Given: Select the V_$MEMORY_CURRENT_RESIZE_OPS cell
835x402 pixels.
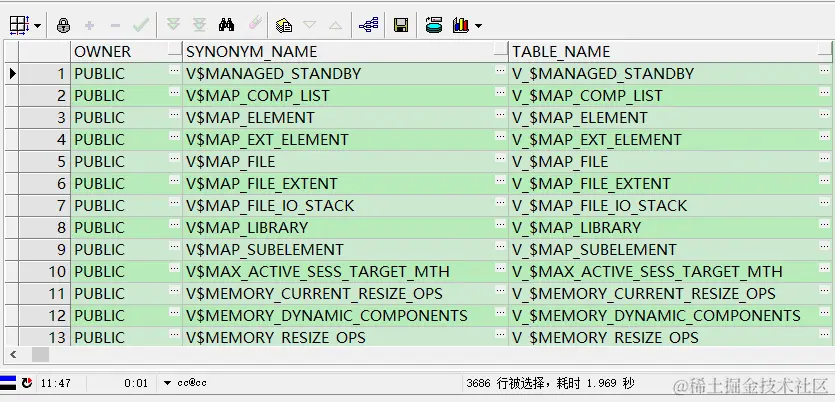Looking at the screenshot, I should (670, 293).
